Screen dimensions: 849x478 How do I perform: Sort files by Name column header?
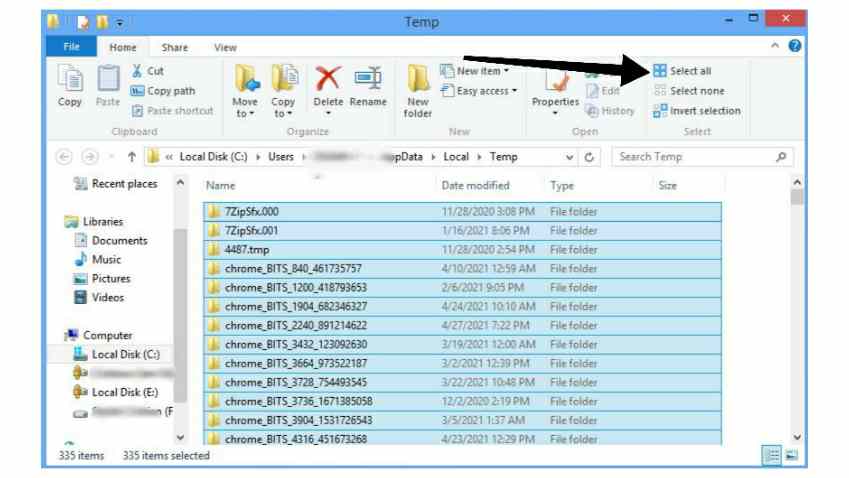click(x=220, y=186)
